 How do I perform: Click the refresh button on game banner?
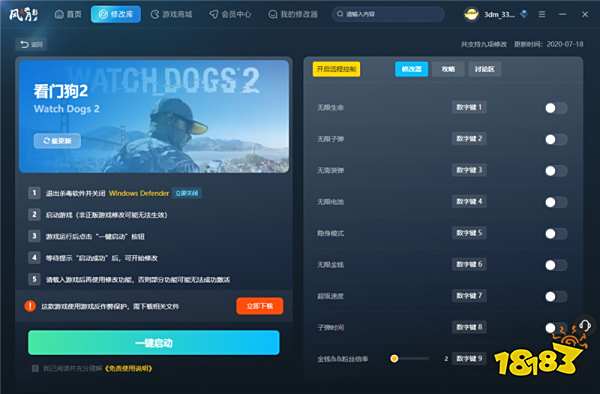click(57, 141)
